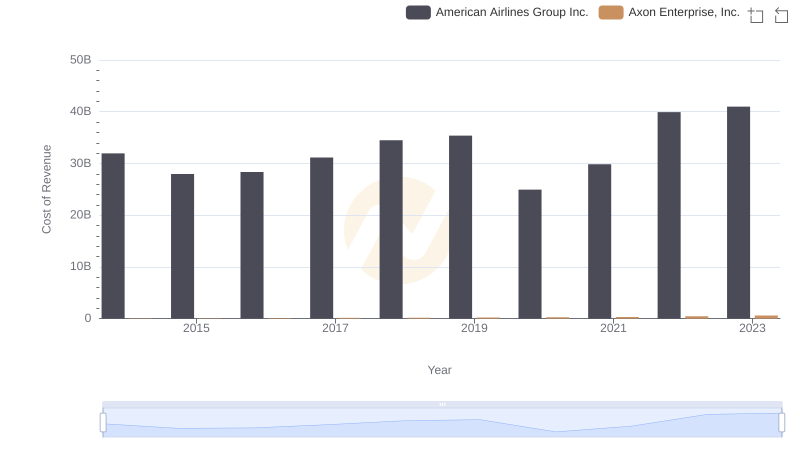The height and width of the screenshot is (461, 800).
Task: Click the 2015 x-axis label
Action: 196,328
